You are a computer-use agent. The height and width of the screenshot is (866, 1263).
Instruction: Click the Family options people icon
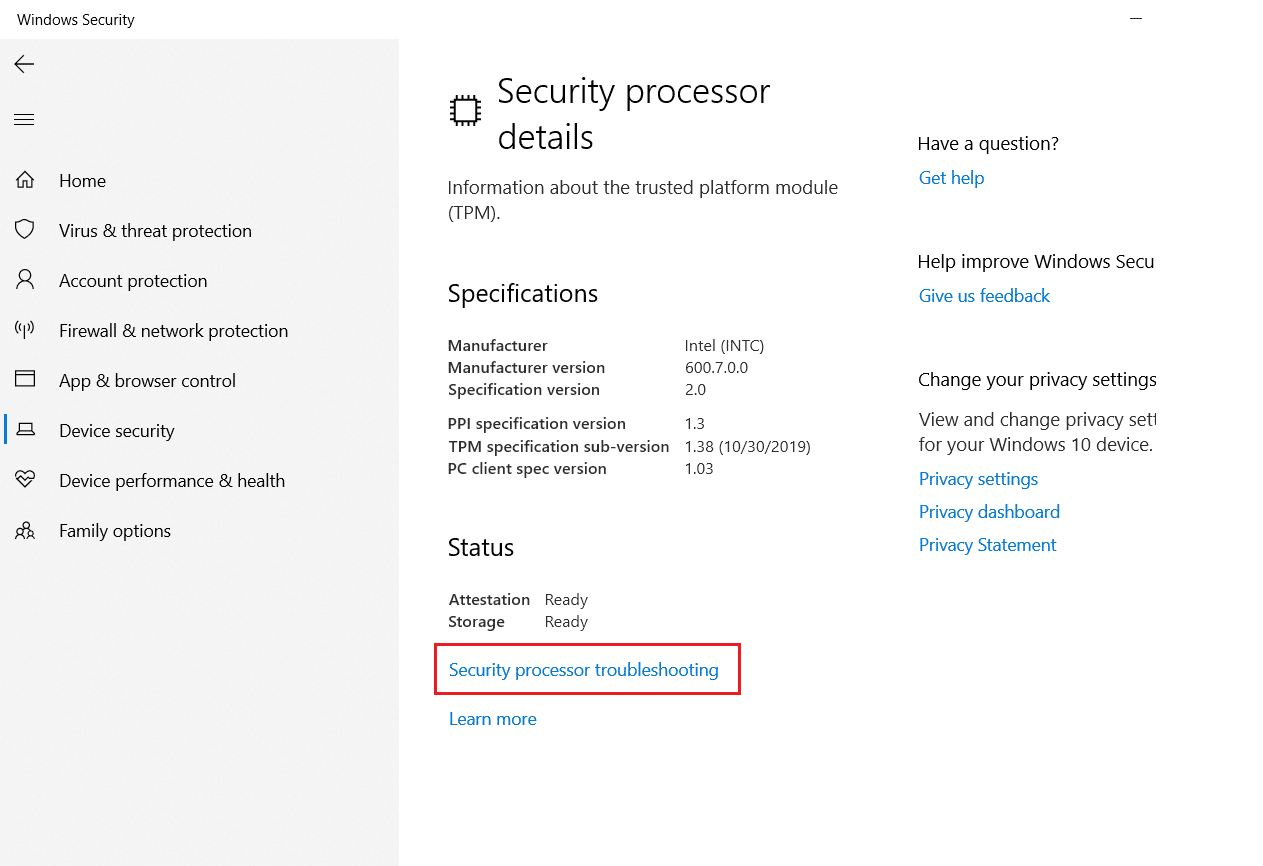click(x=25, y=530)
